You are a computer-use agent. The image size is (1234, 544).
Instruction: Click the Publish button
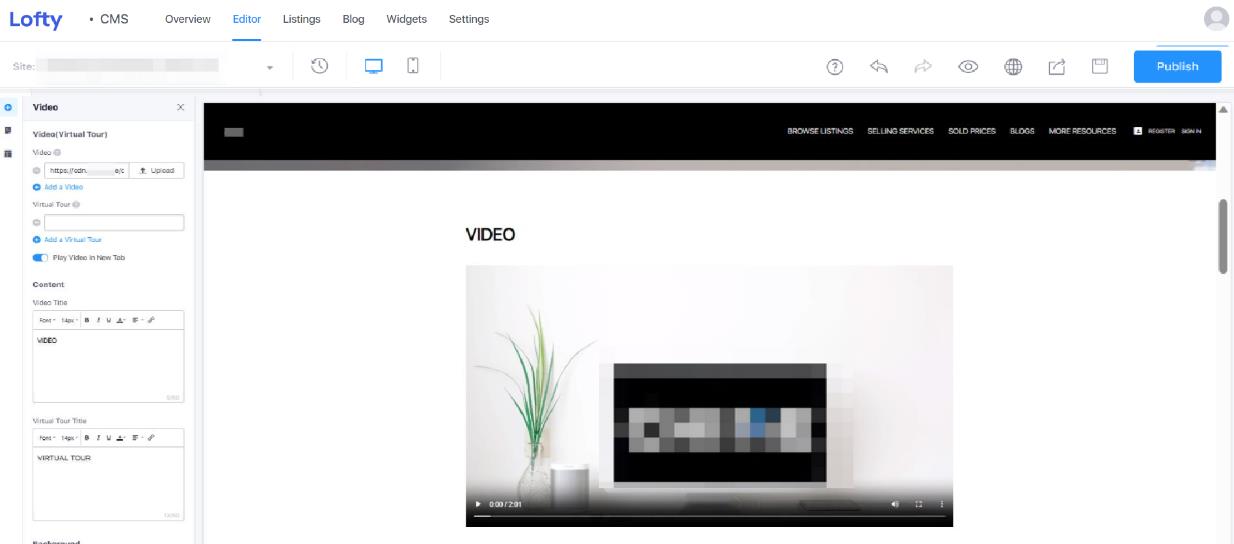(1177, 66)
